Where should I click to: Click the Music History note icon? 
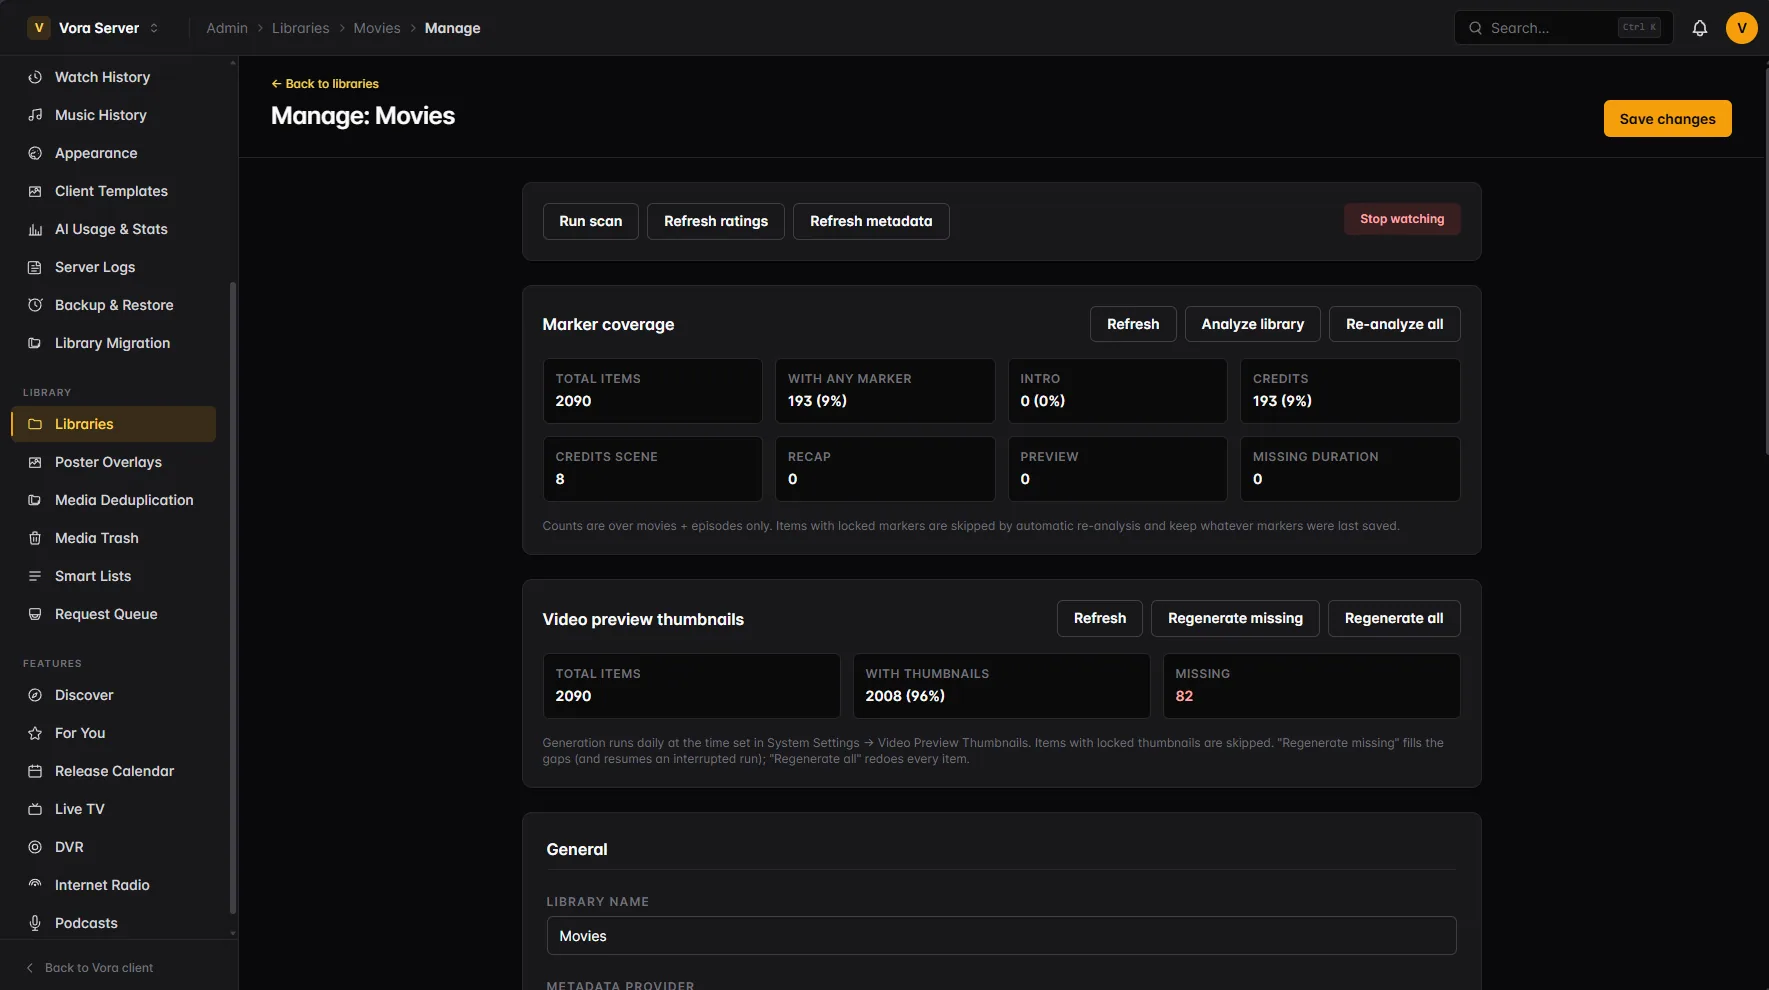[x=35, y=115]
